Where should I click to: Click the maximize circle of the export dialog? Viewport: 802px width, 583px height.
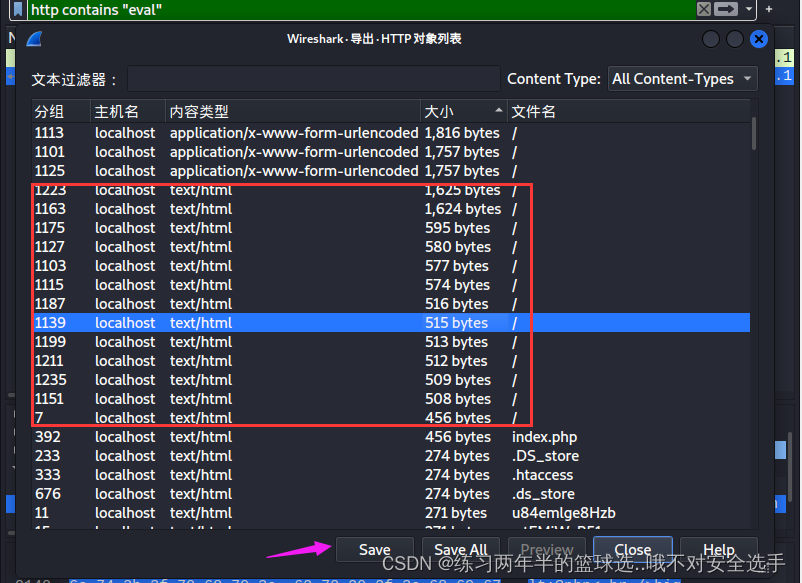[x=734, y=38]
